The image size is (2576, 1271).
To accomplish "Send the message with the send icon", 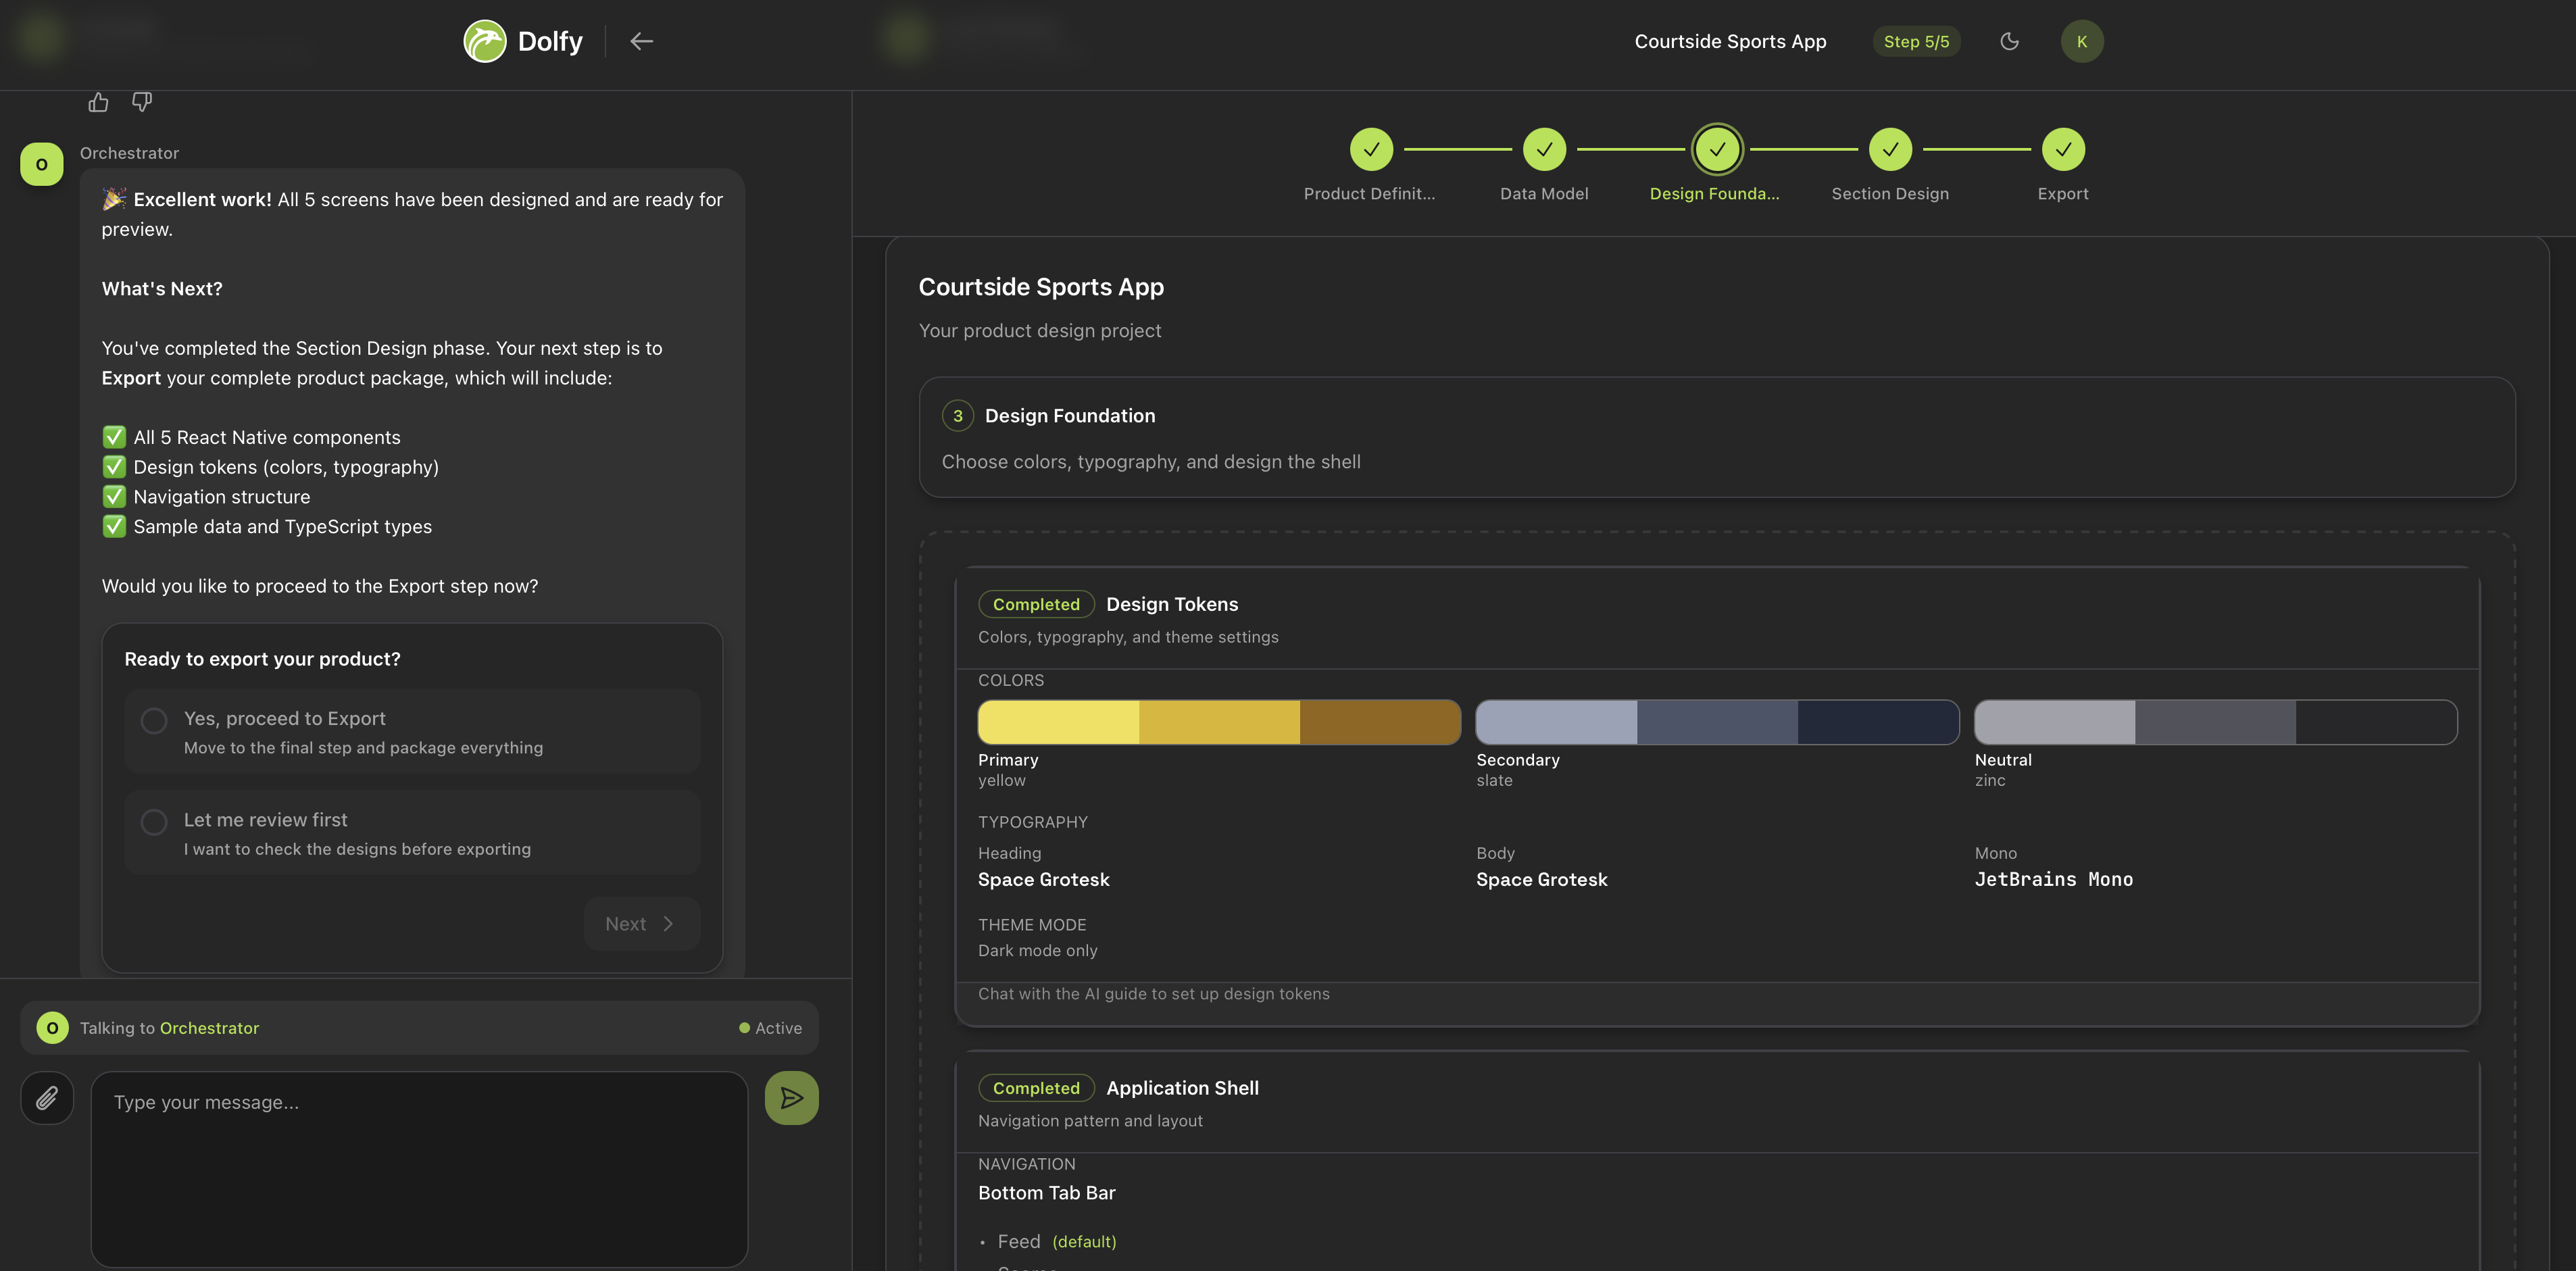I will coord(791,1097).
